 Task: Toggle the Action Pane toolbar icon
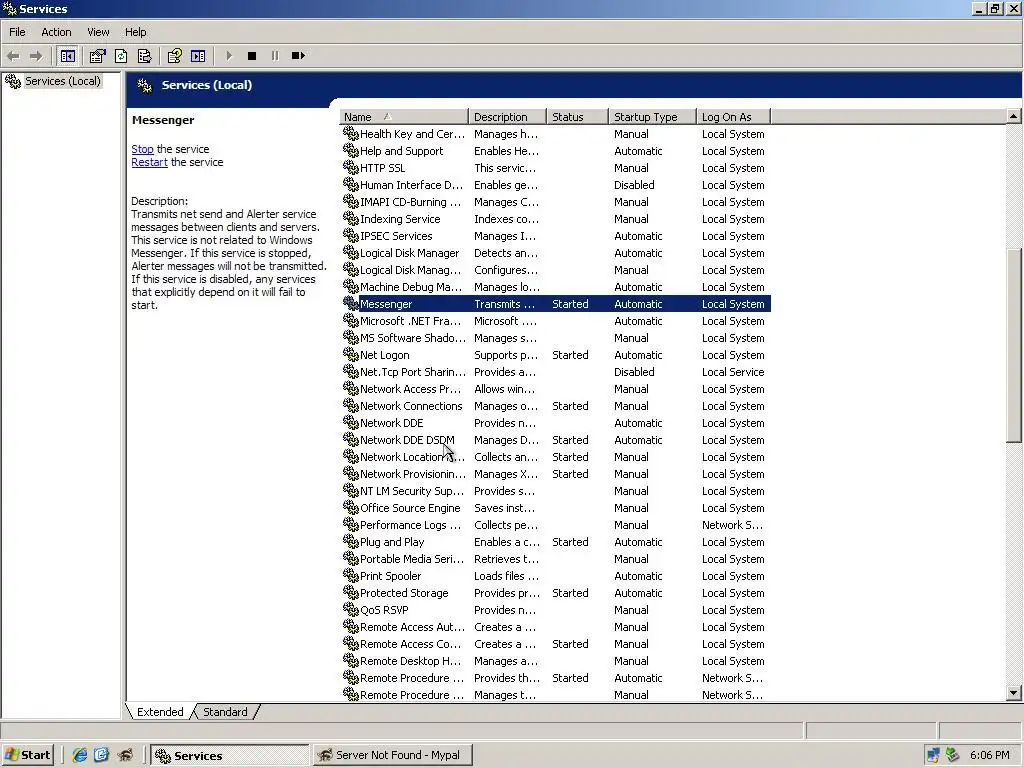[198, 56]
